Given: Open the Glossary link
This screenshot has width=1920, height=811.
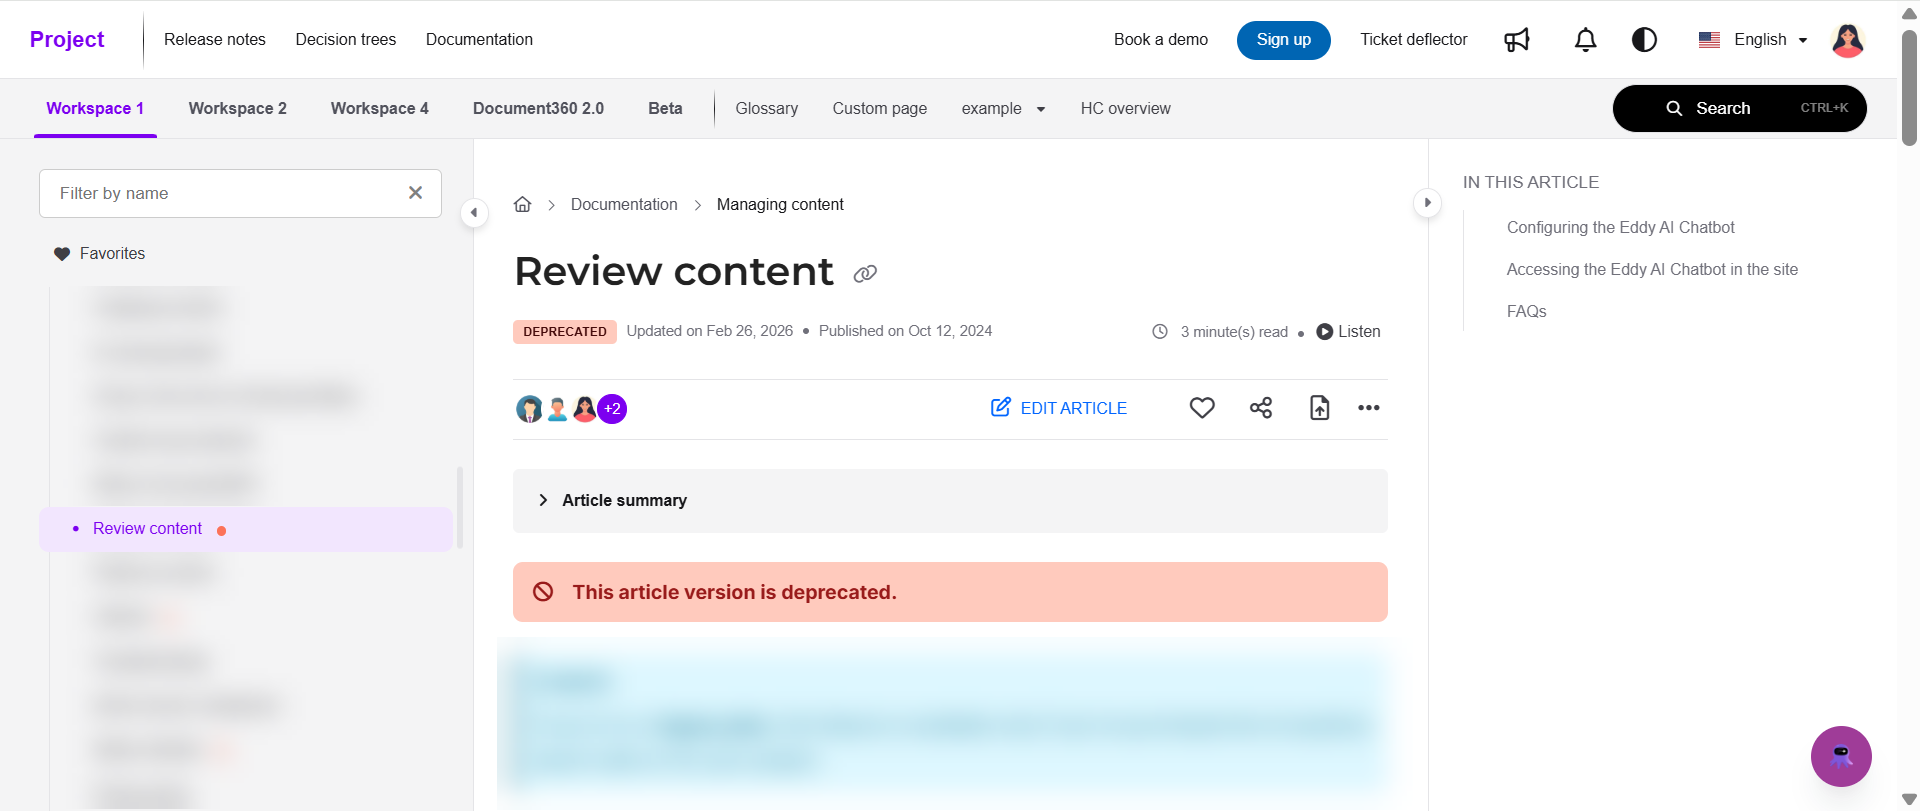Looking at the screenshot, I should 767,108.
